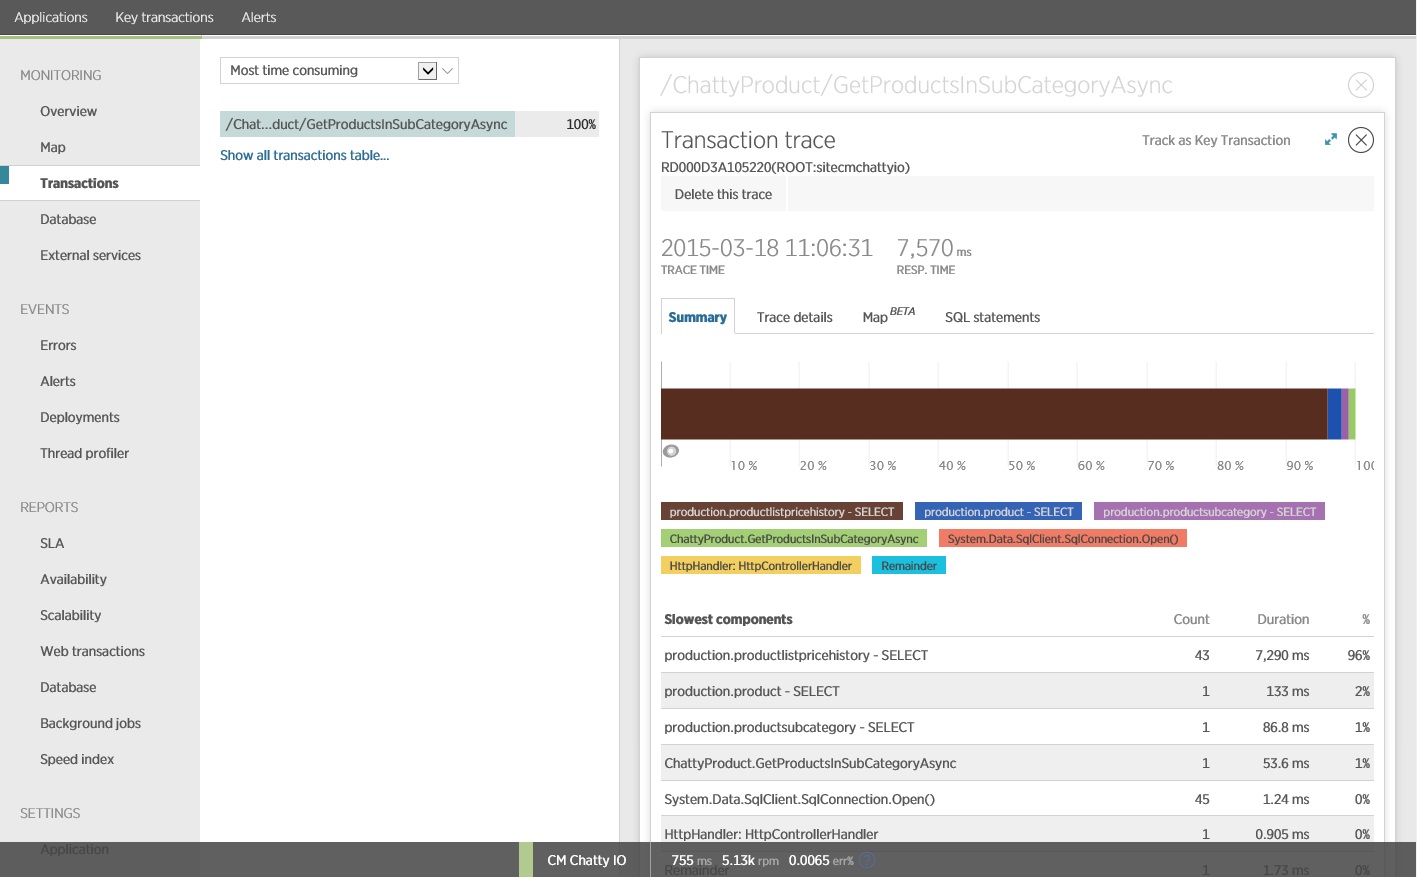Click the CM Chatty IO status bar label
The width and height of the screenshot is (1417, 877).
click(586, 860)
